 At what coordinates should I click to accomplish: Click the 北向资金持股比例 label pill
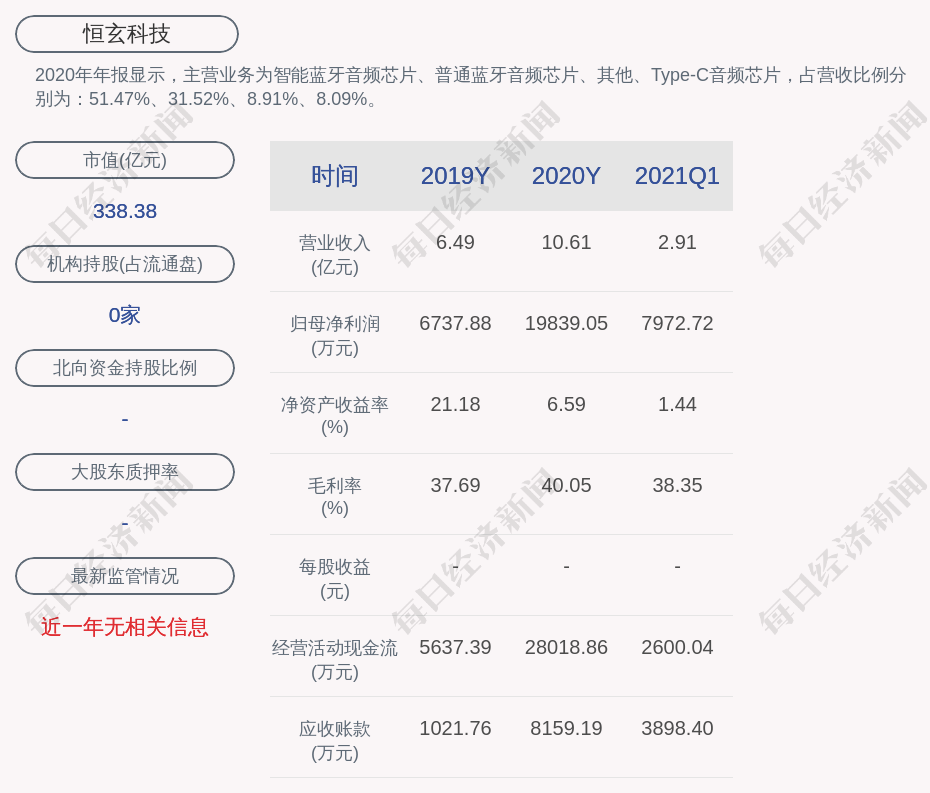click(x=125, y=368)
